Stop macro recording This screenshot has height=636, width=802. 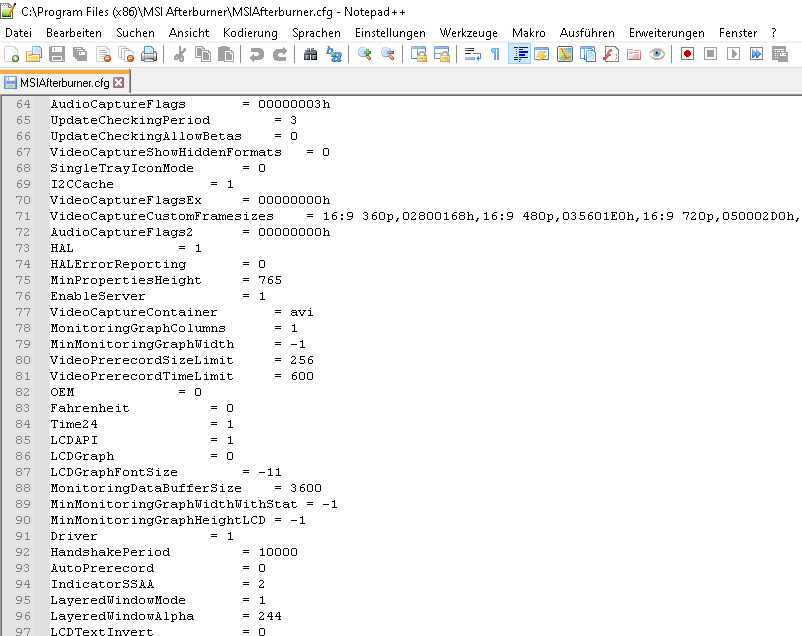pyautogui.click(x=710, y=54)
